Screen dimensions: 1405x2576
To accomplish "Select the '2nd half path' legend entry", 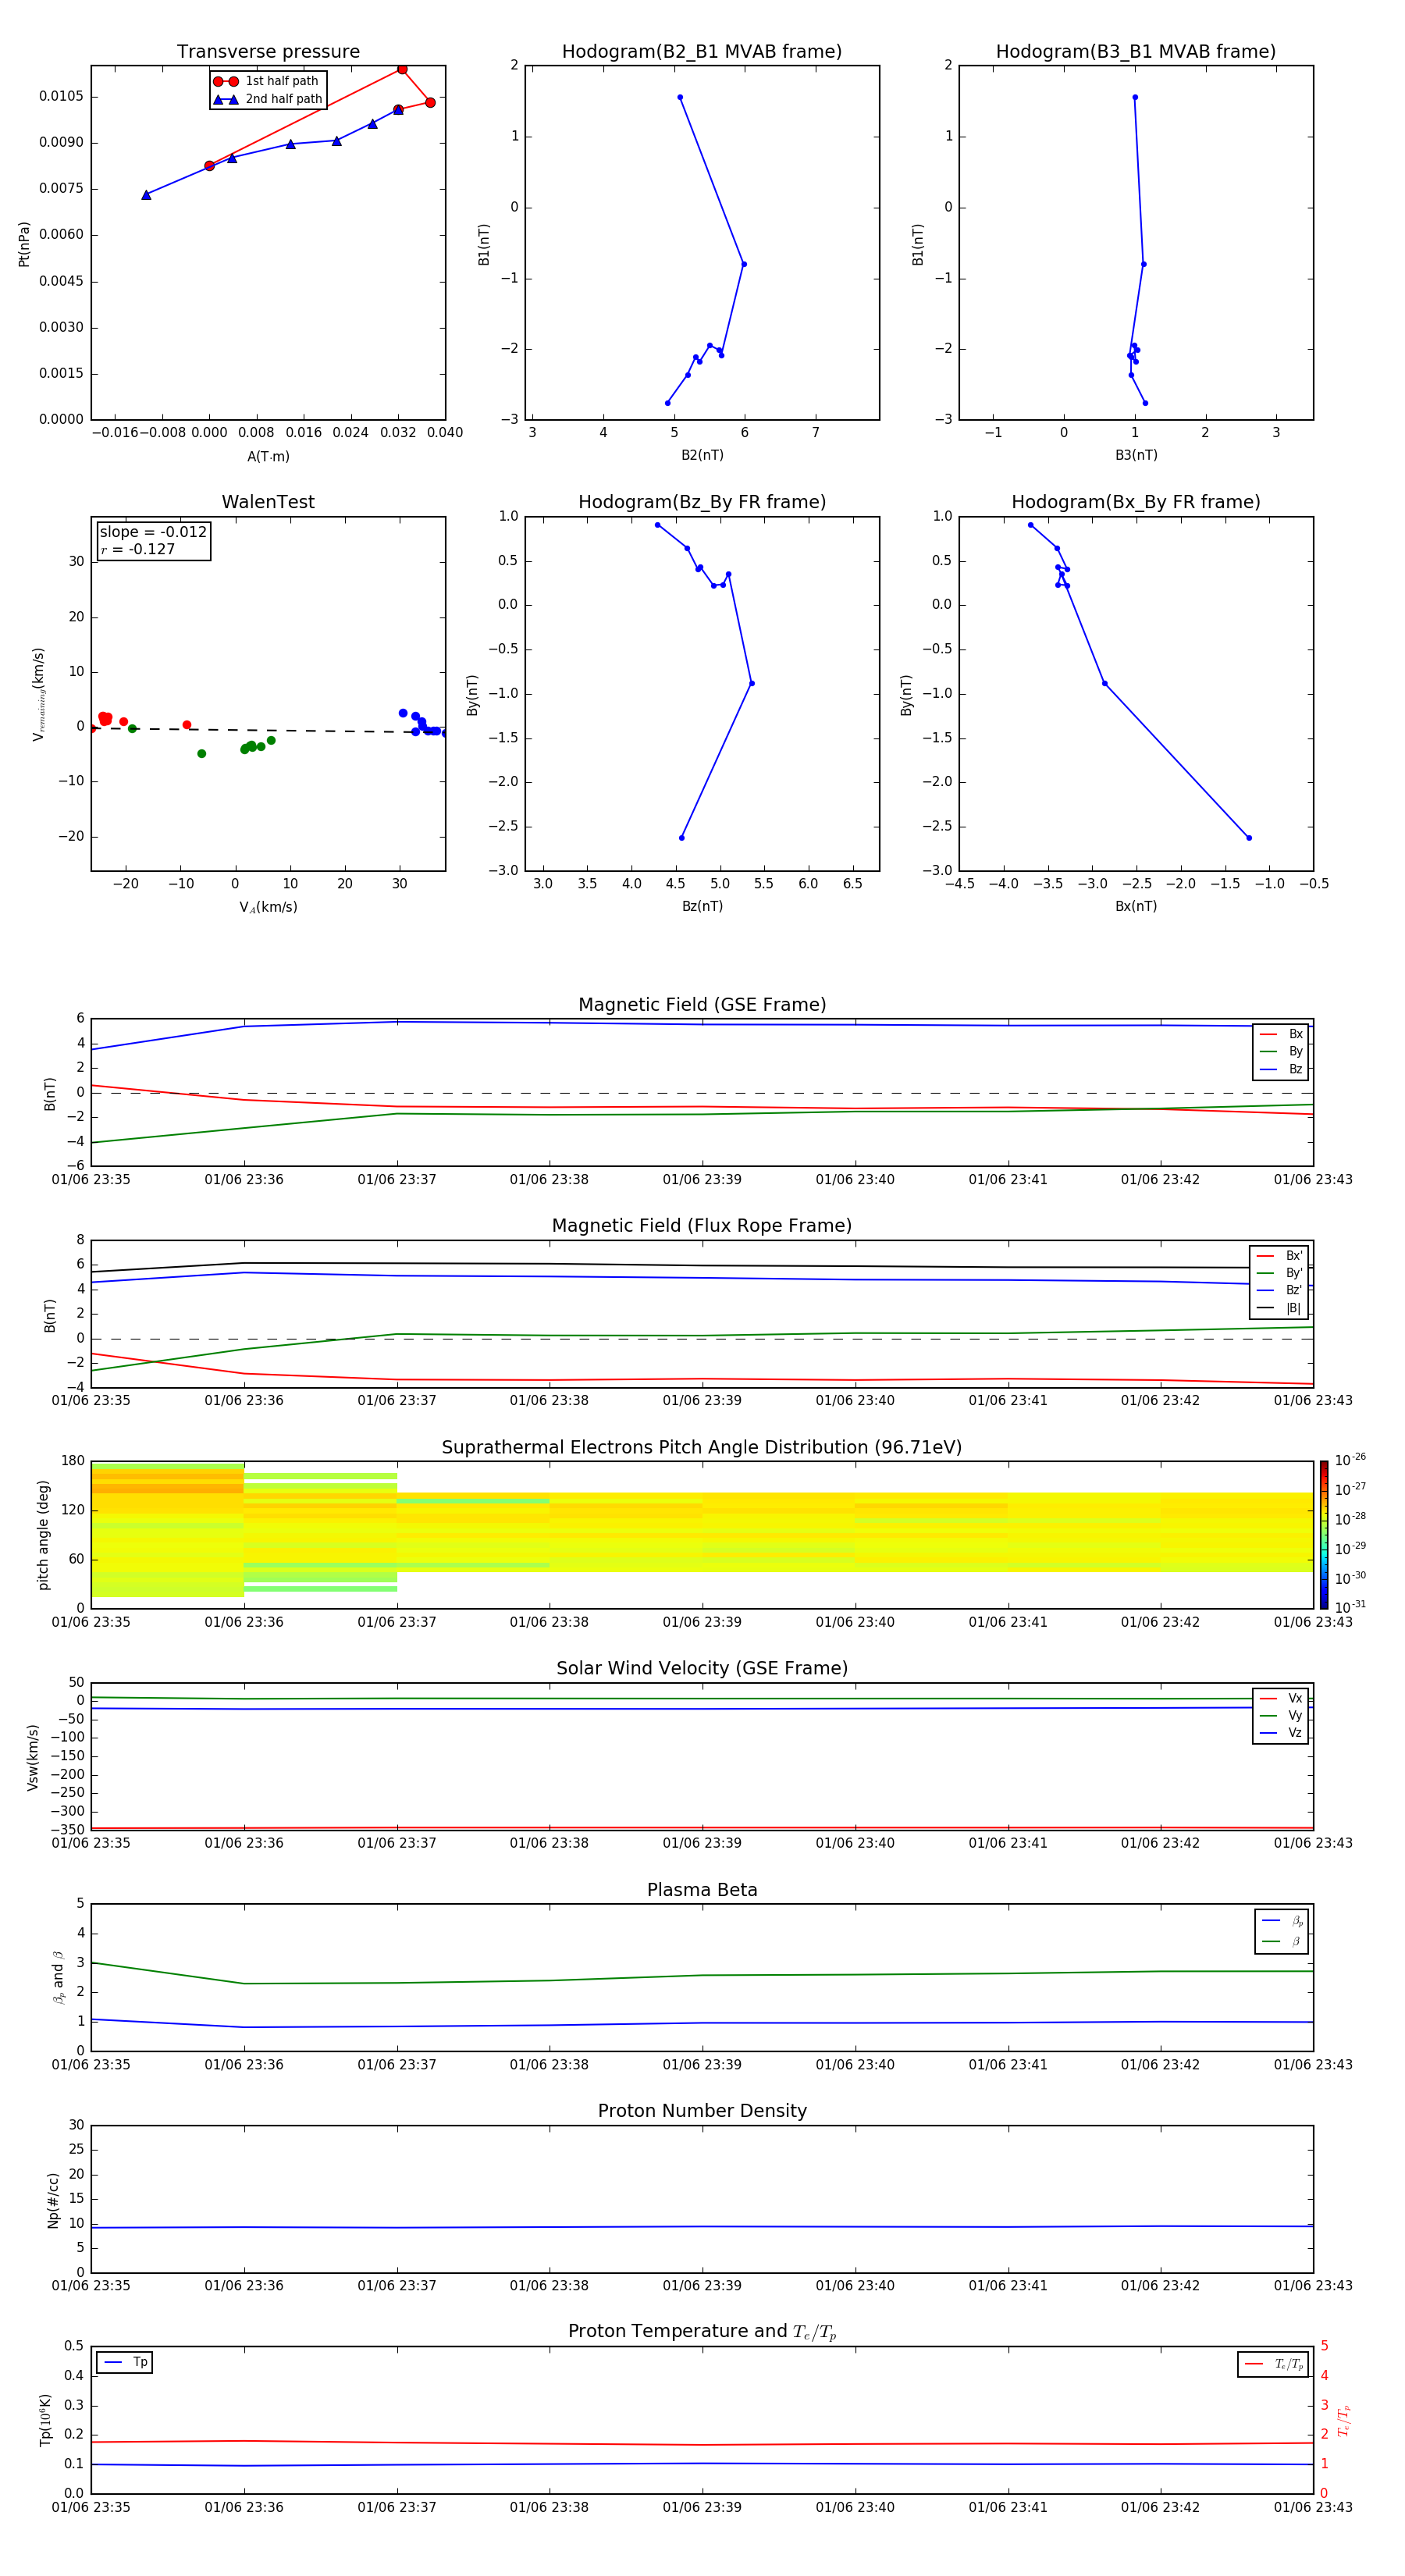I will coord(268,99).
